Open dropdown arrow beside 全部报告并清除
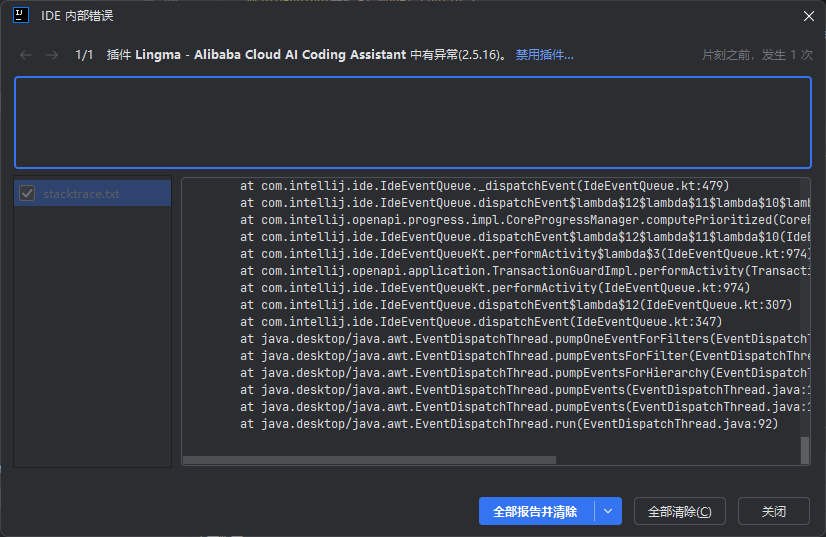Image resolution: width=826 pixels, height=537 pixels. point(608,511)
